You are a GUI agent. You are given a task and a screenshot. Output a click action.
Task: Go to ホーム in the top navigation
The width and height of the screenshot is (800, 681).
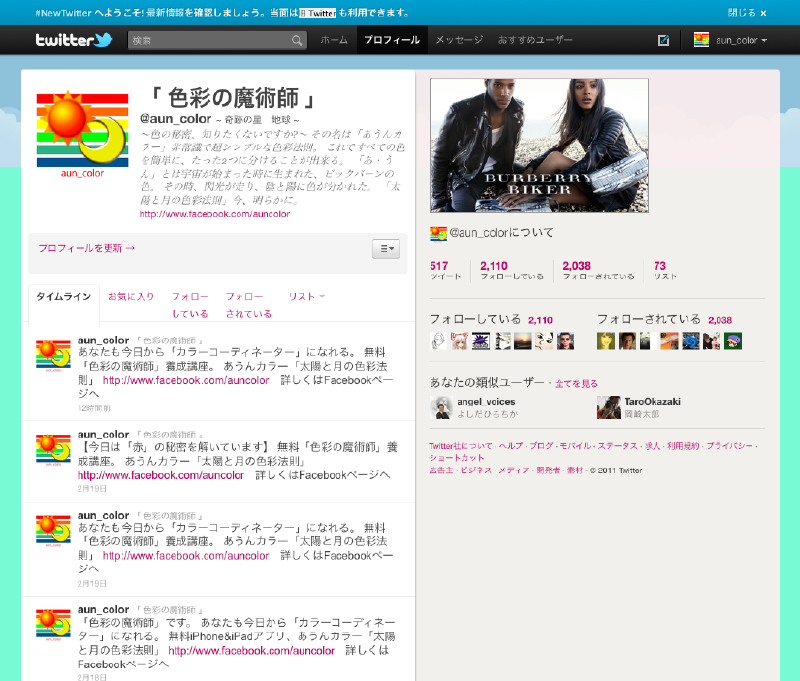tap(334, 40)
